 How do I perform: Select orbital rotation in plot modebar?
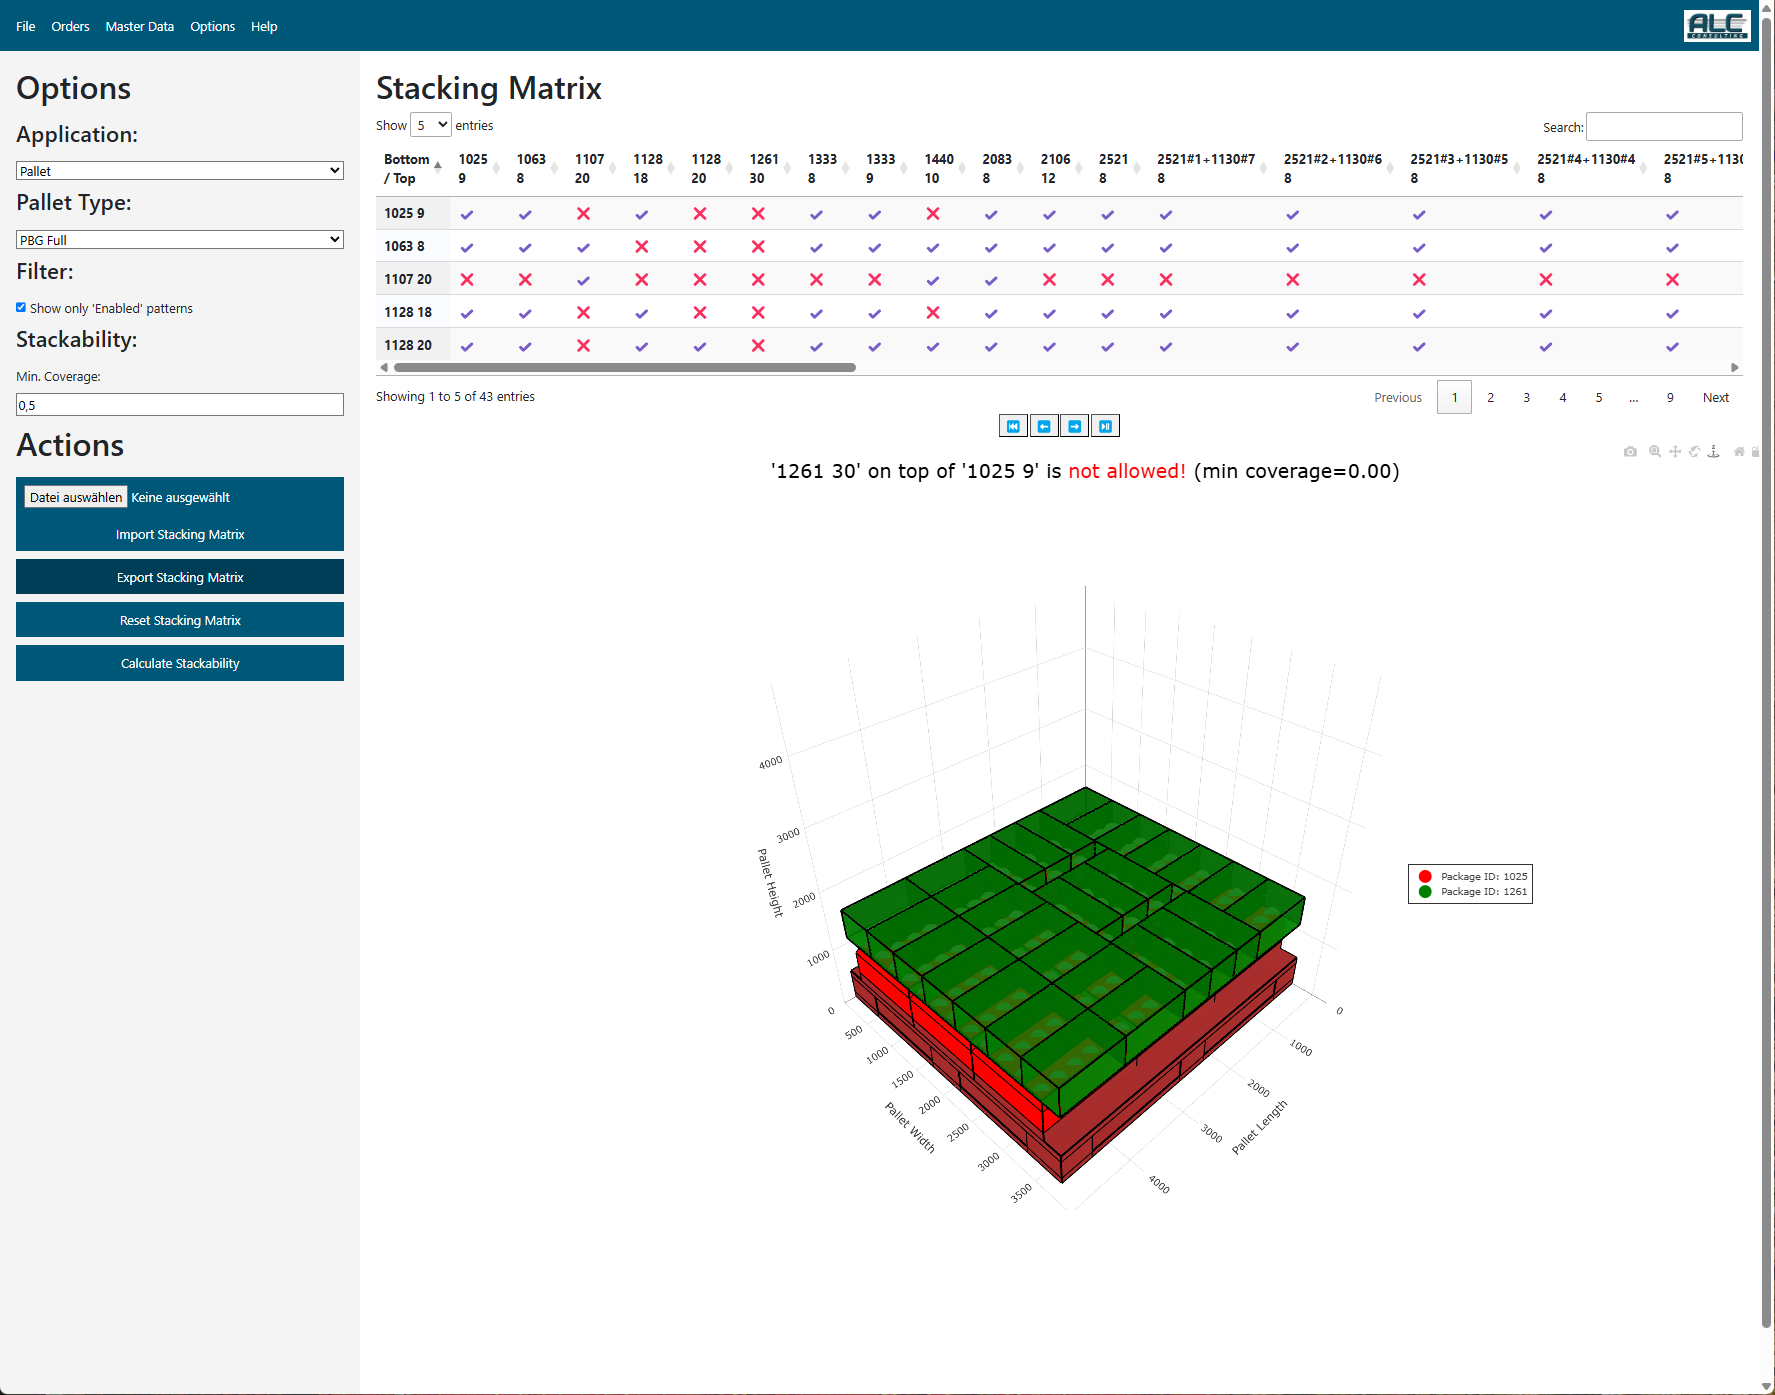(1694, 452)
